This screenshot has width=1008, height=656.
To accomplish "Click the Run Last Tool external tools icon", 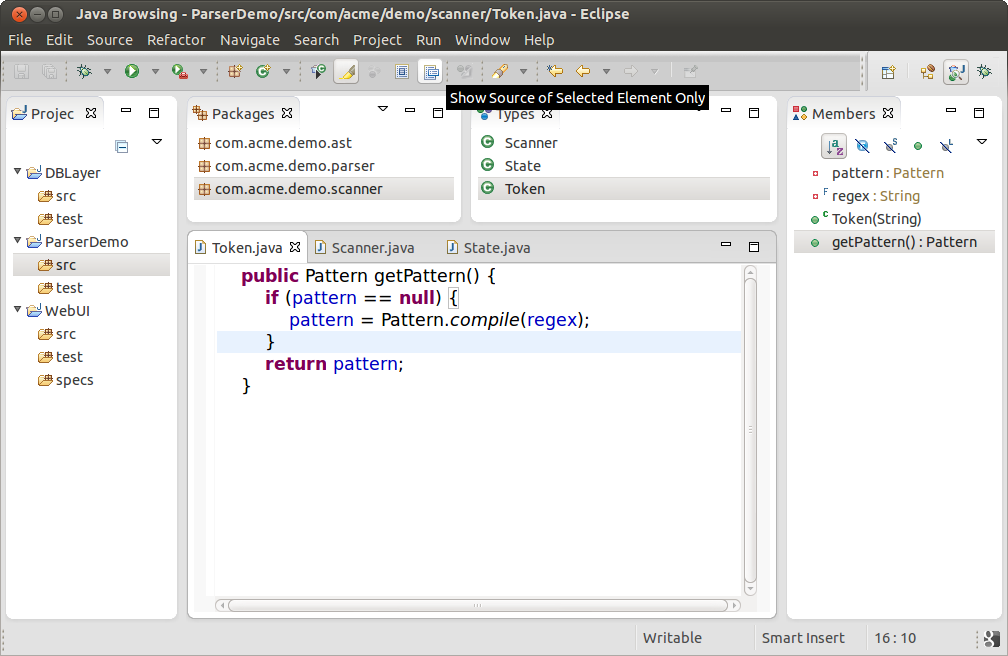I will 180,71.
